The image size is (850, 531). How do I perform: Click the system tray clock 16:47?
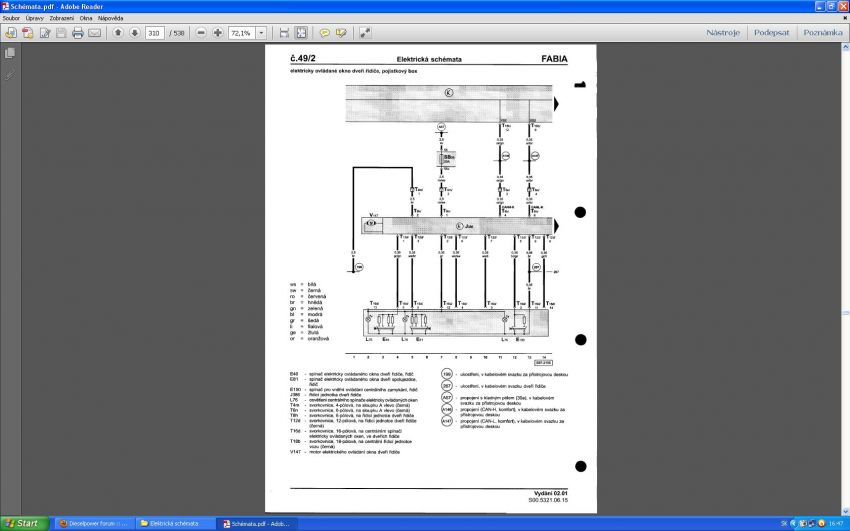click(836, 523)
